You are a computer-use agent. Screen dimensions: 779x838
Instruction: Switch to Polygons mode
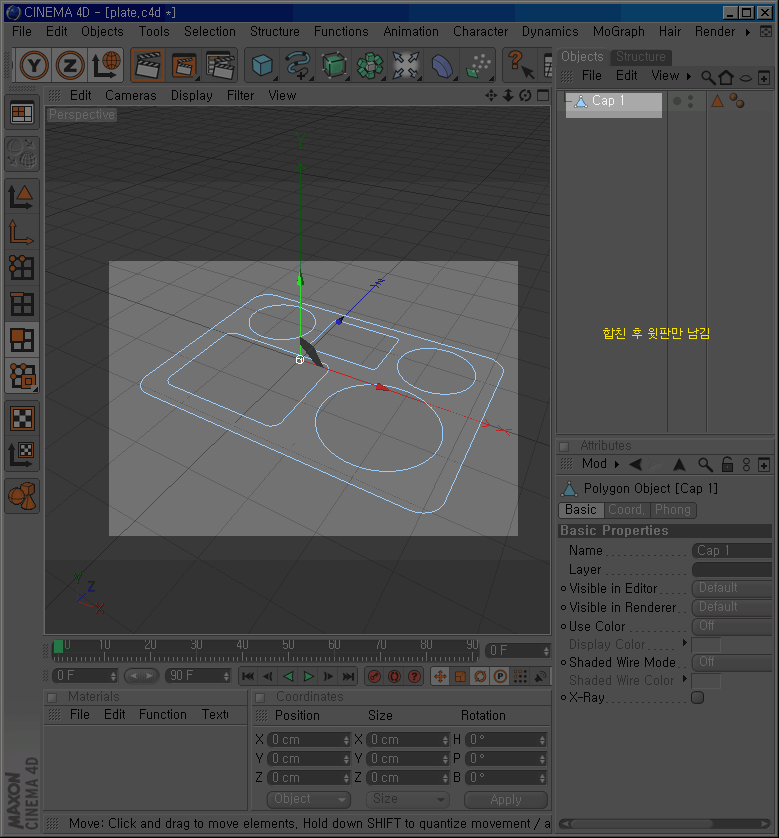pyautogui.click(x=22, y=340)
